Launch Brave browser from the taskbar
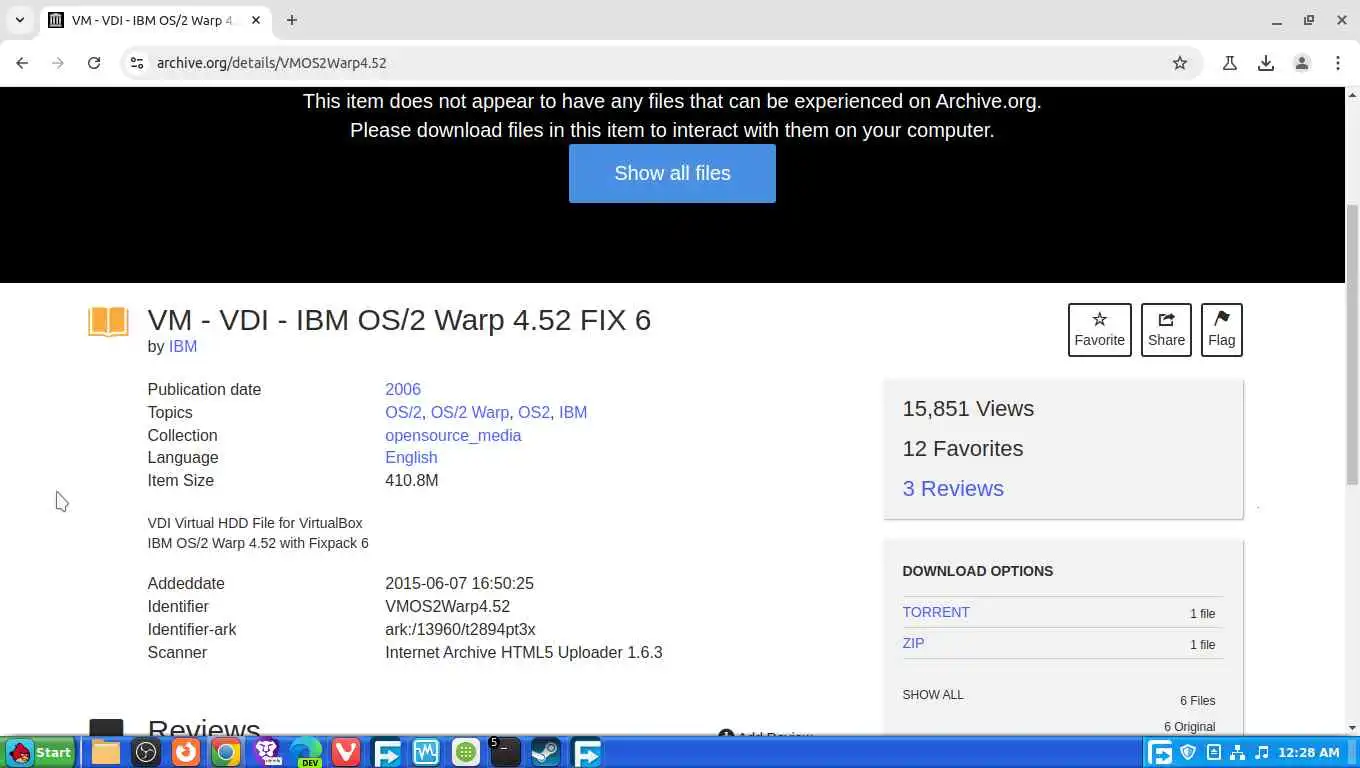The height and width of the screenshot is (768, 1360). (266, 752)
